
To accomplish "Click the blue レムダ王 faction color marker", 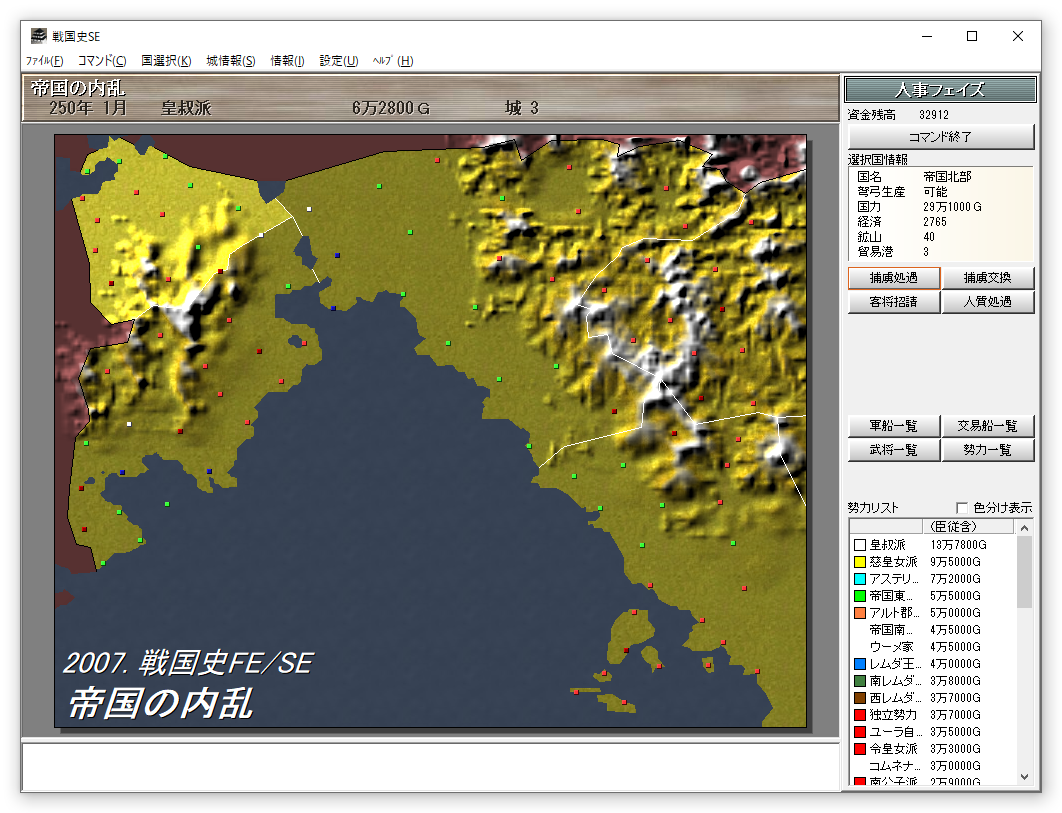I will [x=860, y=664].
